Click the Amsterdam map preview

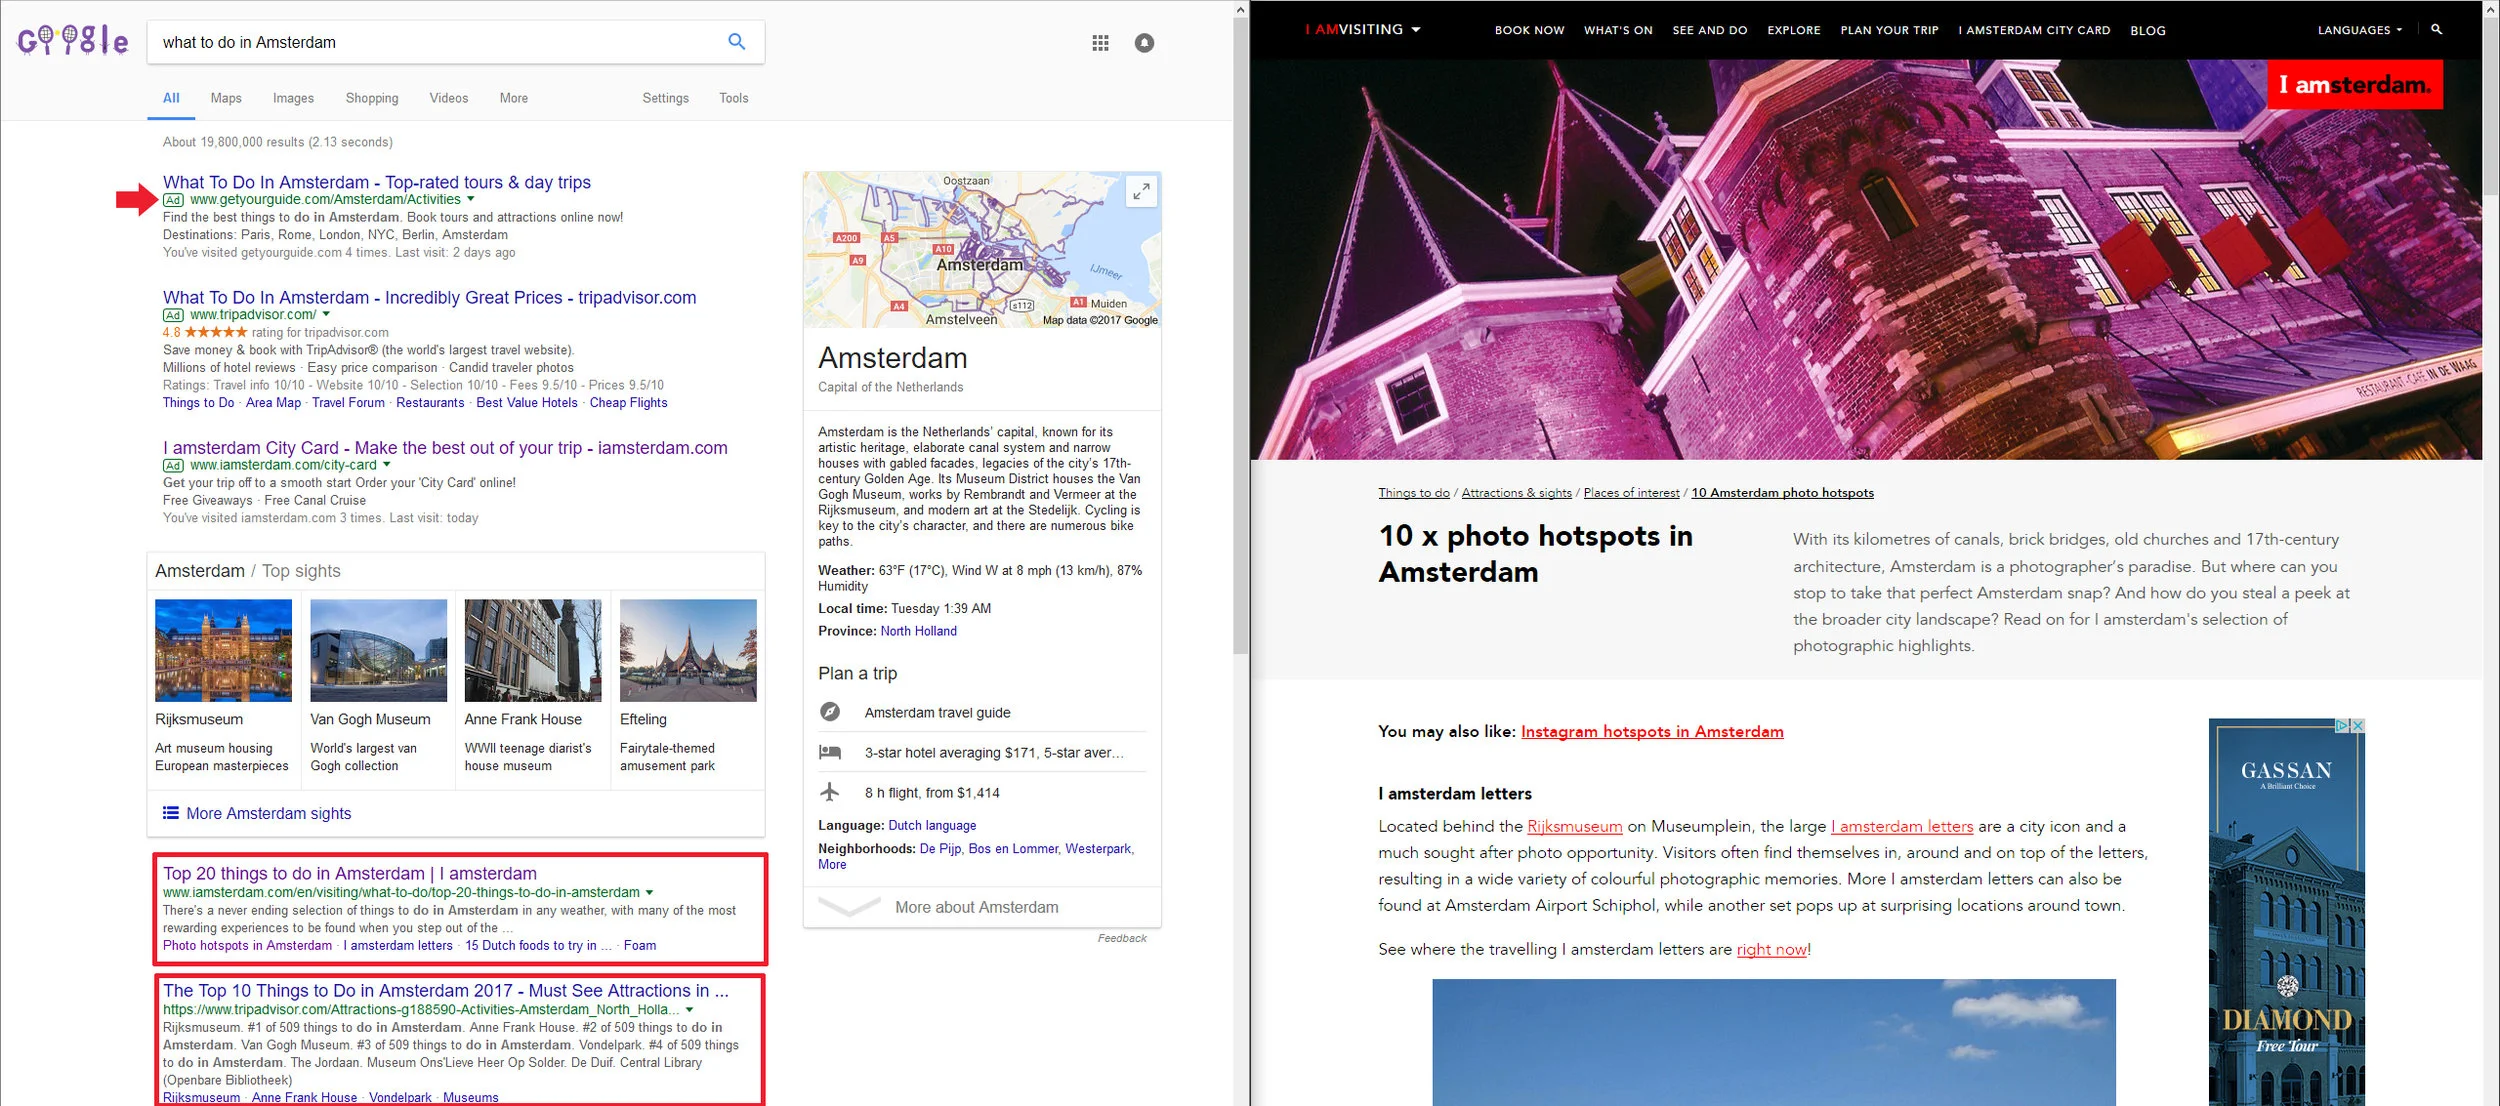click(x=982, y=250)
